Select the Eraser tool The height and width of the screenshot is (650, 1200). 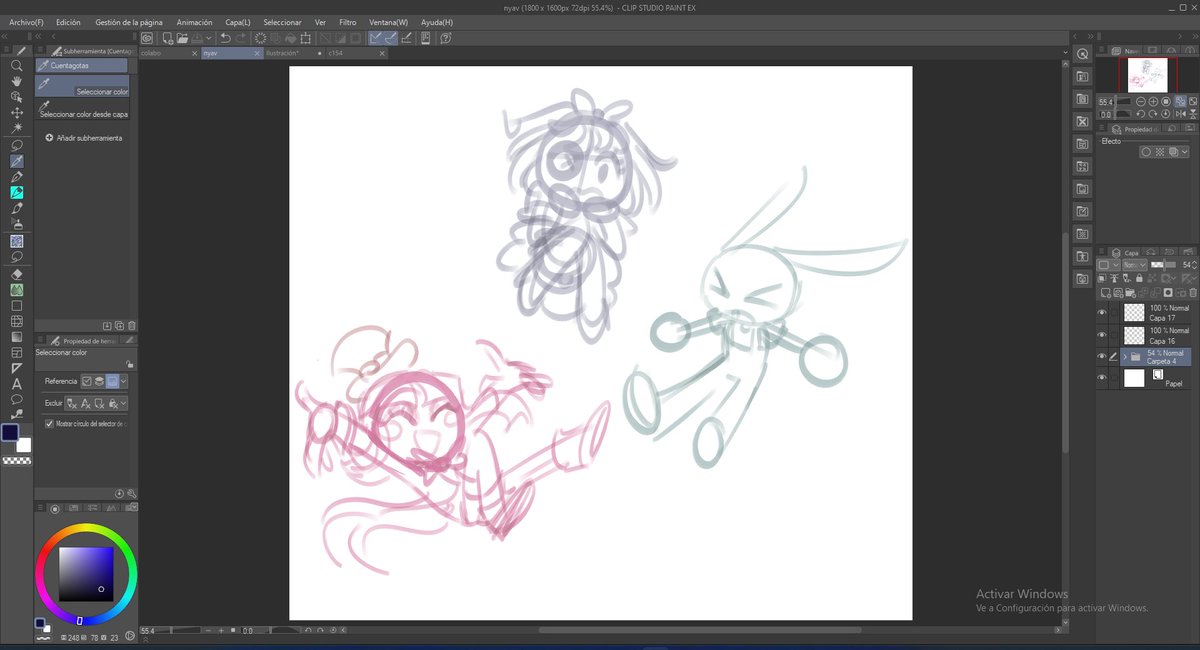click(x=17, y=273)
